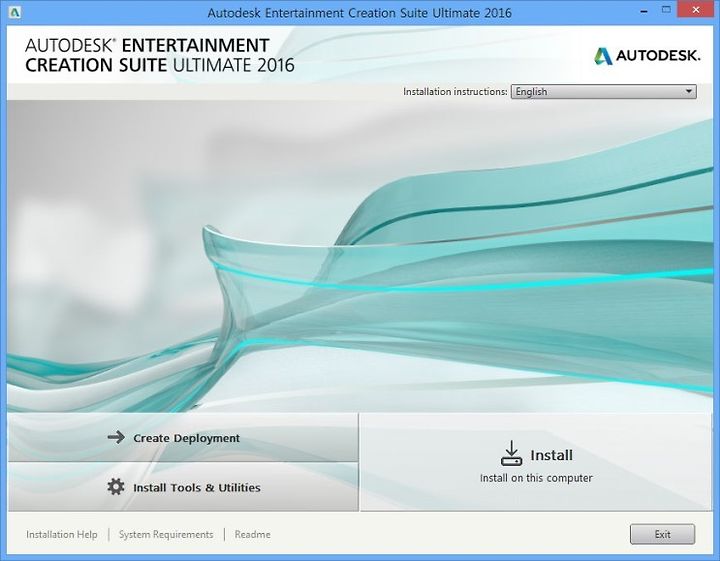Exit the installer
Image resolution: width=720 pixels, height=561 pixels.
(662, 534)
